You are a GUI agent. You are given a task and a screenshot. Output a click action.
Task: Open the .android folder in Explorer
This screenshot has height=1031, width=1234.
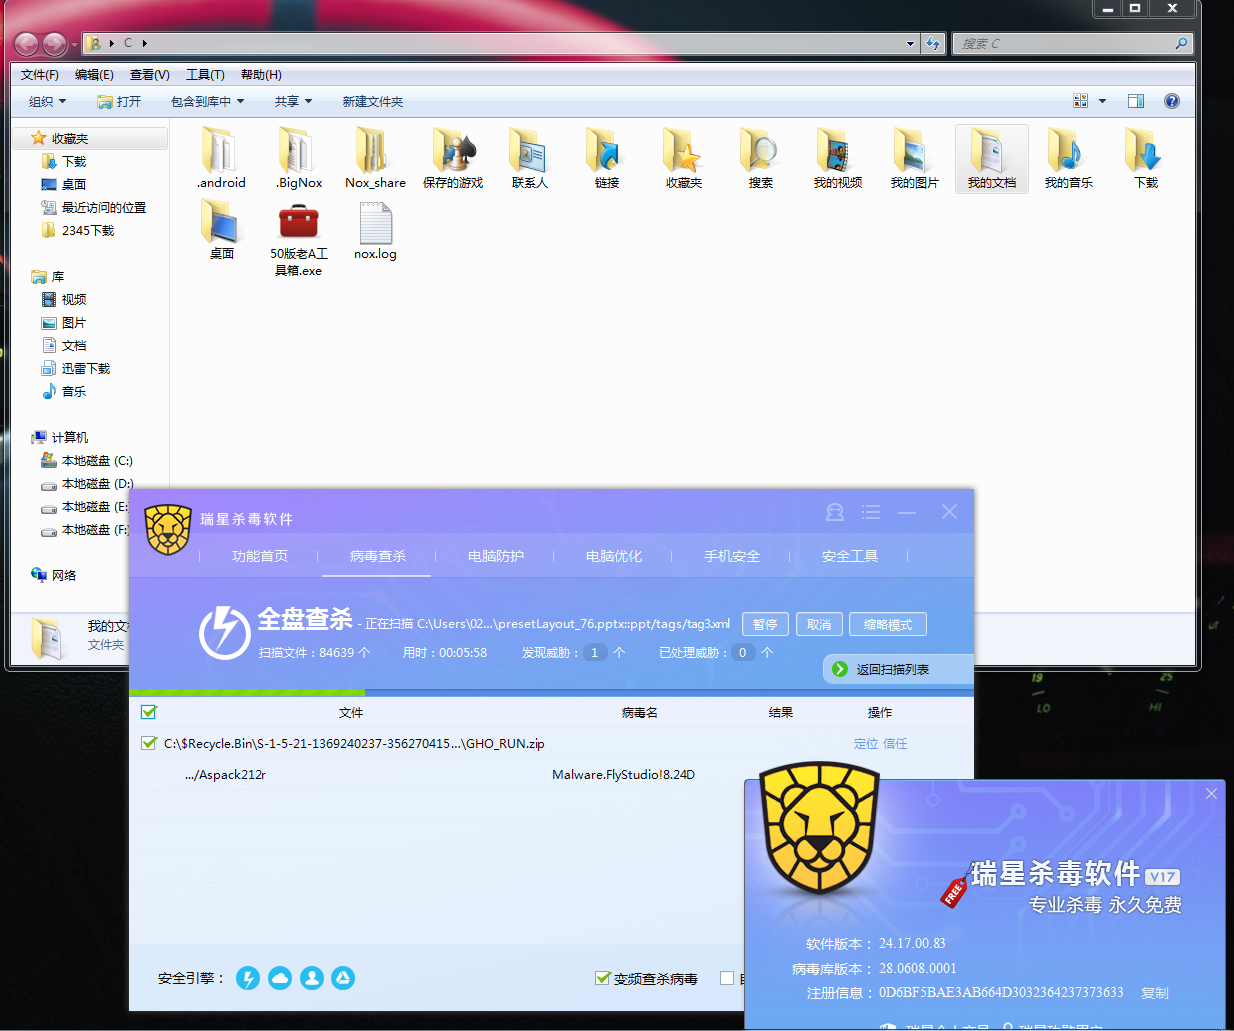tap(221, 158)
